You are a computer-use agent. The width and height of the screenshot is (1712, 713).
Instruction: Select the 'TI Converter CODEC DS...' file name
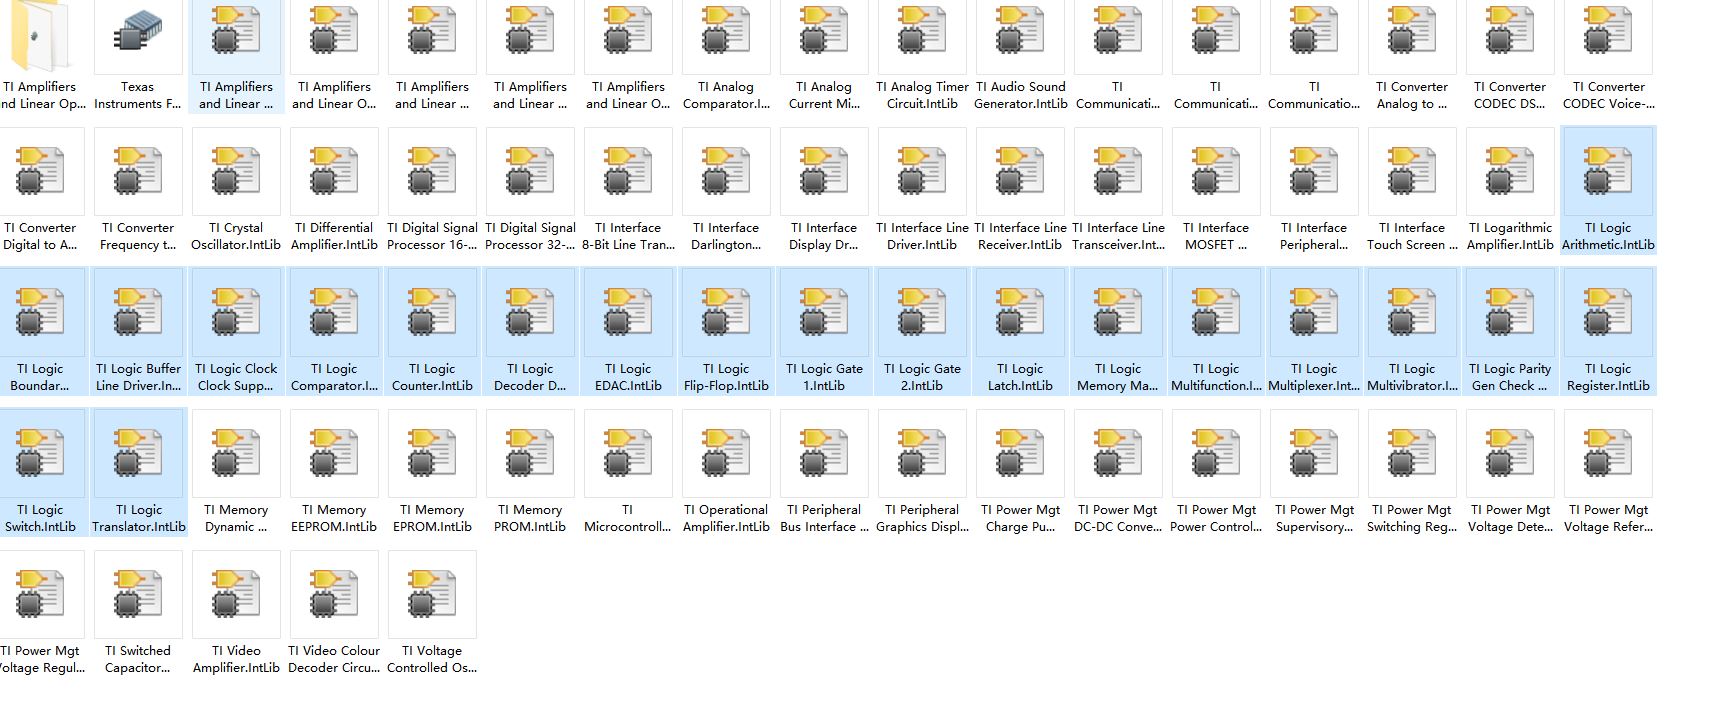(x=1510, y=95)
